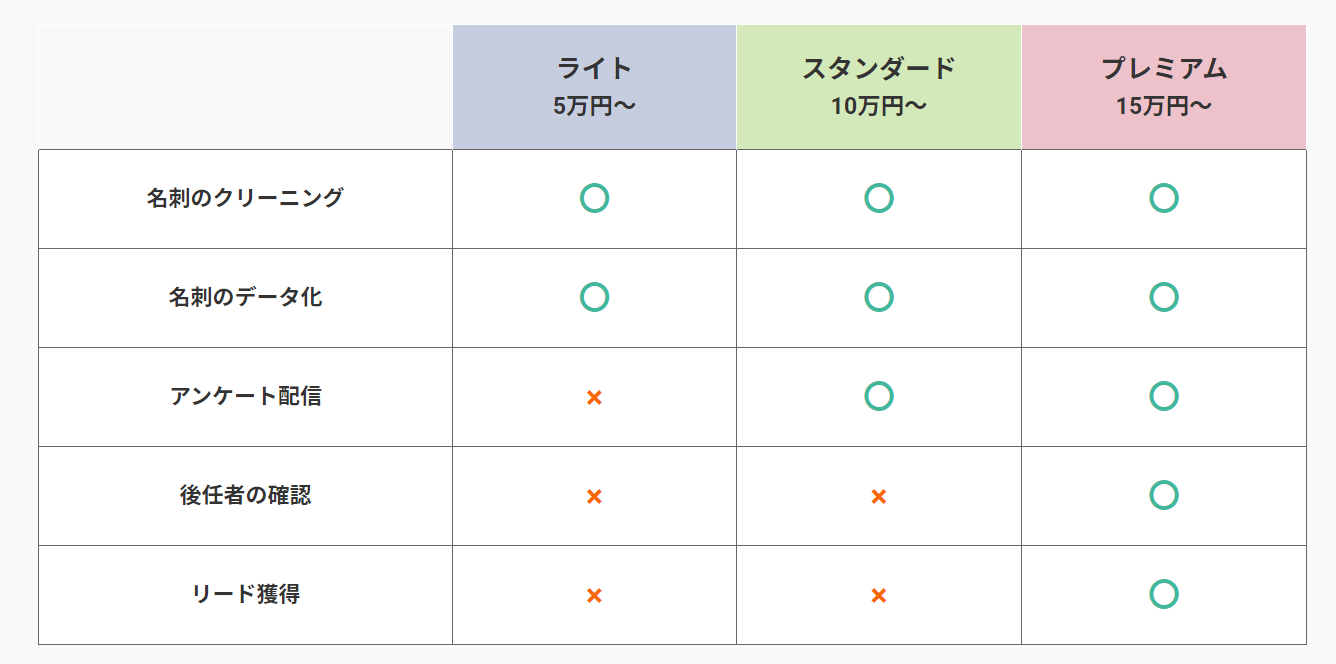
Task: Click circle icon for ライト 名刺のクリーニング
Action: pyautogui.click(x=594, y=198)
